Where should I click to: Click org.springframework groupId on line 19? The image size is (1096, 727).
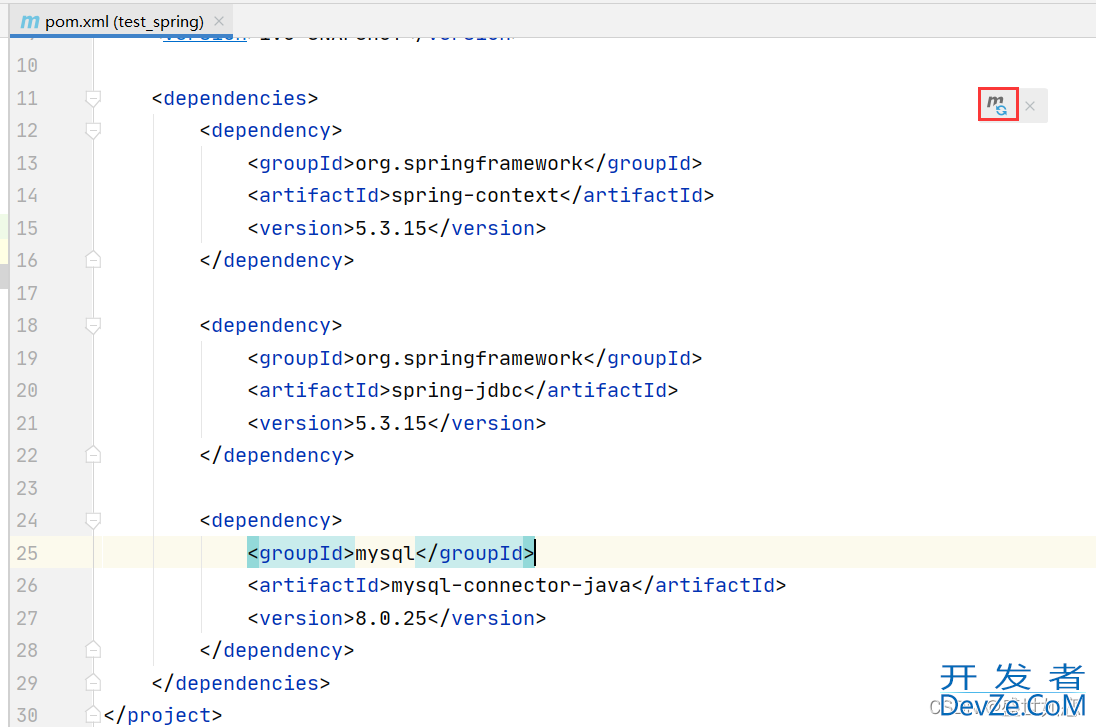pos(469,358)
